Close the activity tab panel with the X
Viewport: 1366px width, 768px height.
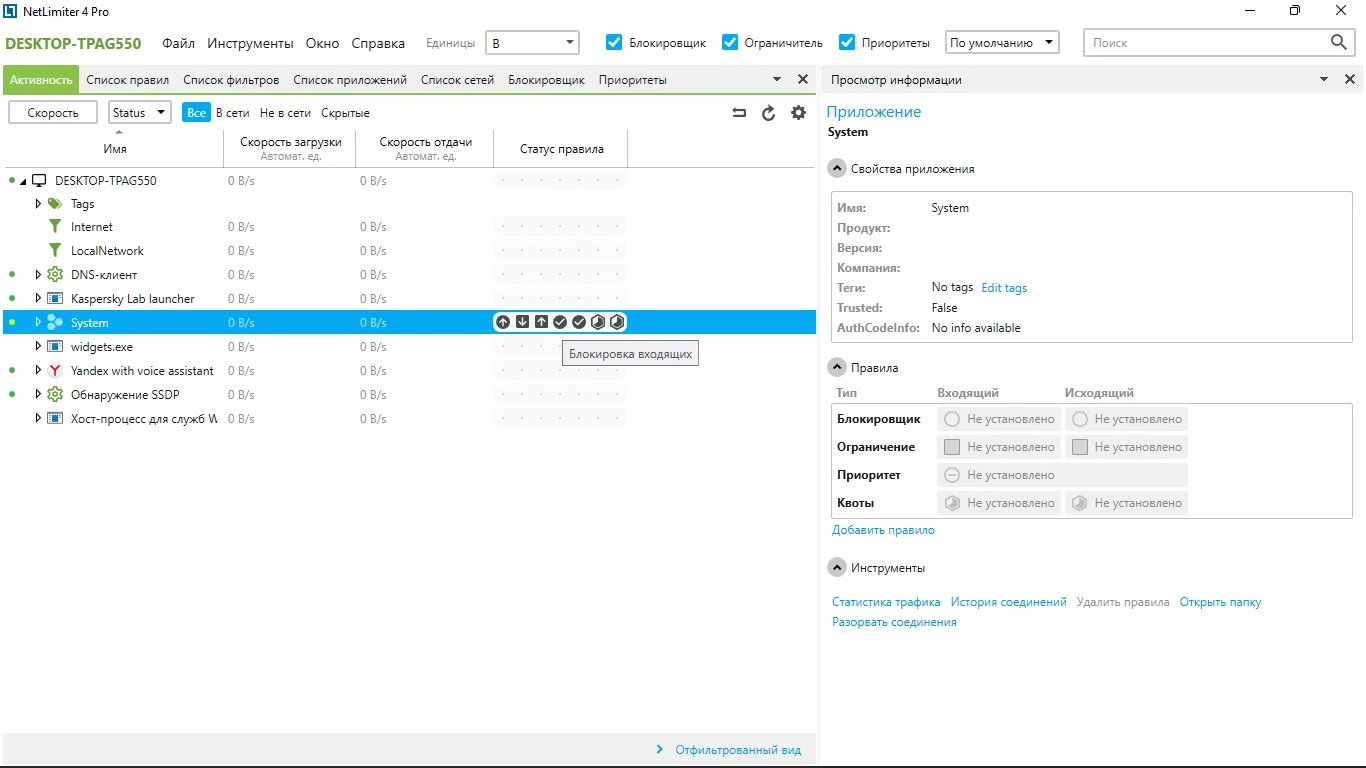click(x=802, y=79)
